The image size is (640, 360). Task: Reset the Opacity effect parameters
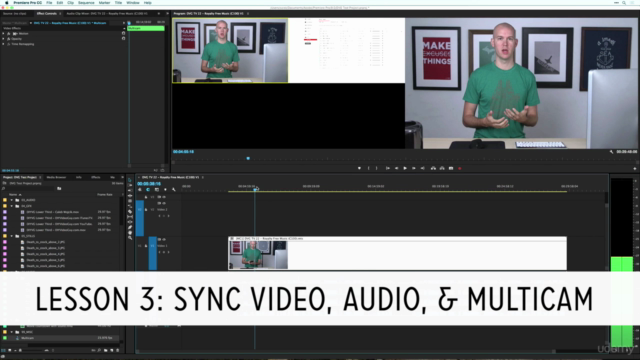[124, 38]
